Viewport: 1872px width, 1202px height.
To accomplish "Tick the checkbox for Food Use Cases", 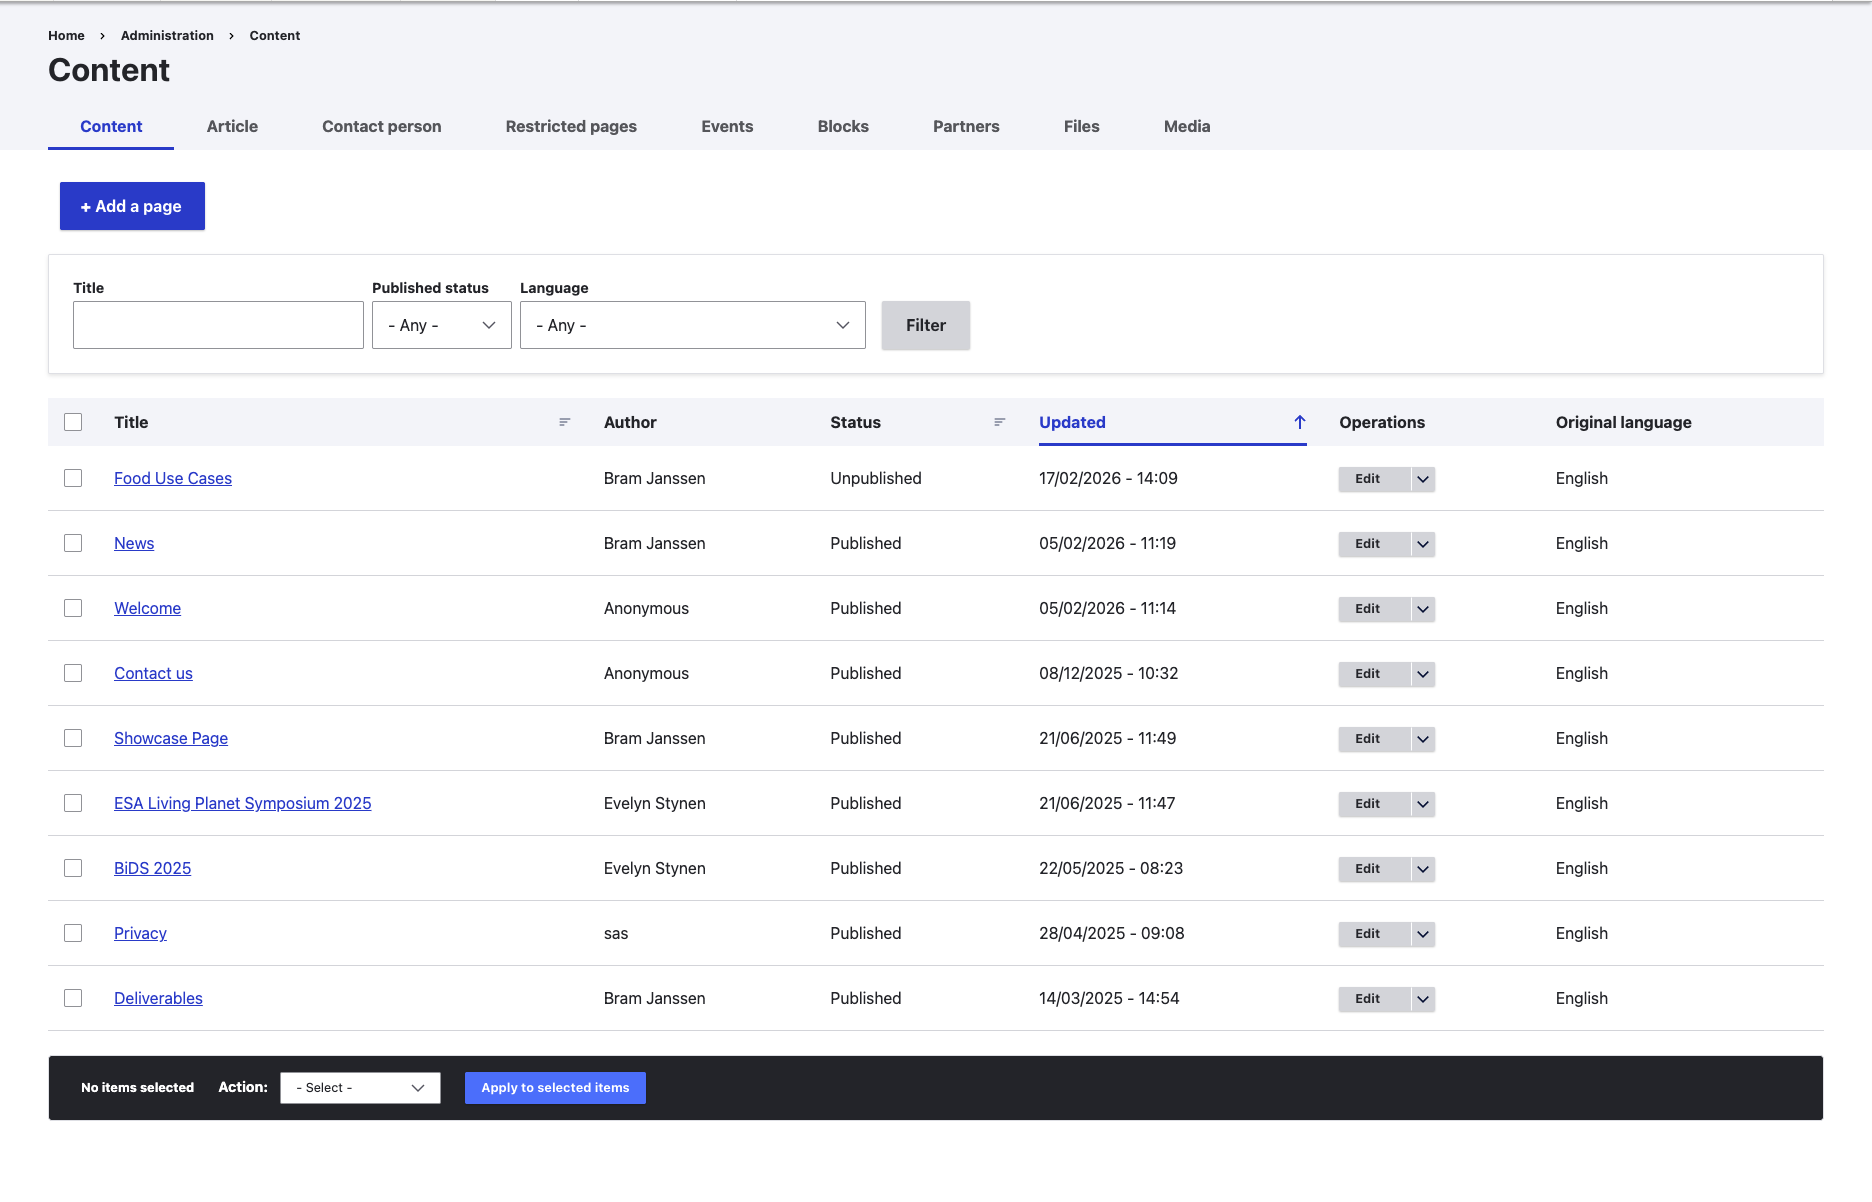I will tap(73, 478).
